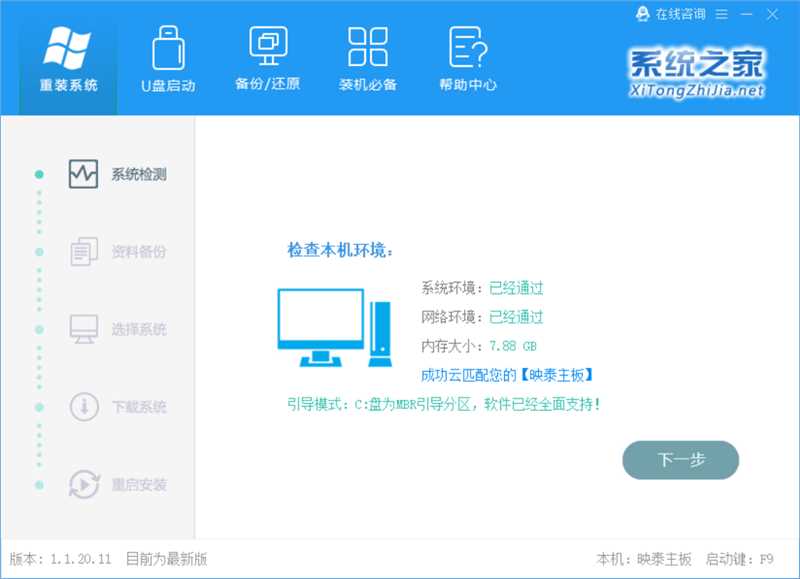Click the 启动键: F9 status label
This screenshot has height=579, width=800.
pyautogui.click(x=740, y=559)
